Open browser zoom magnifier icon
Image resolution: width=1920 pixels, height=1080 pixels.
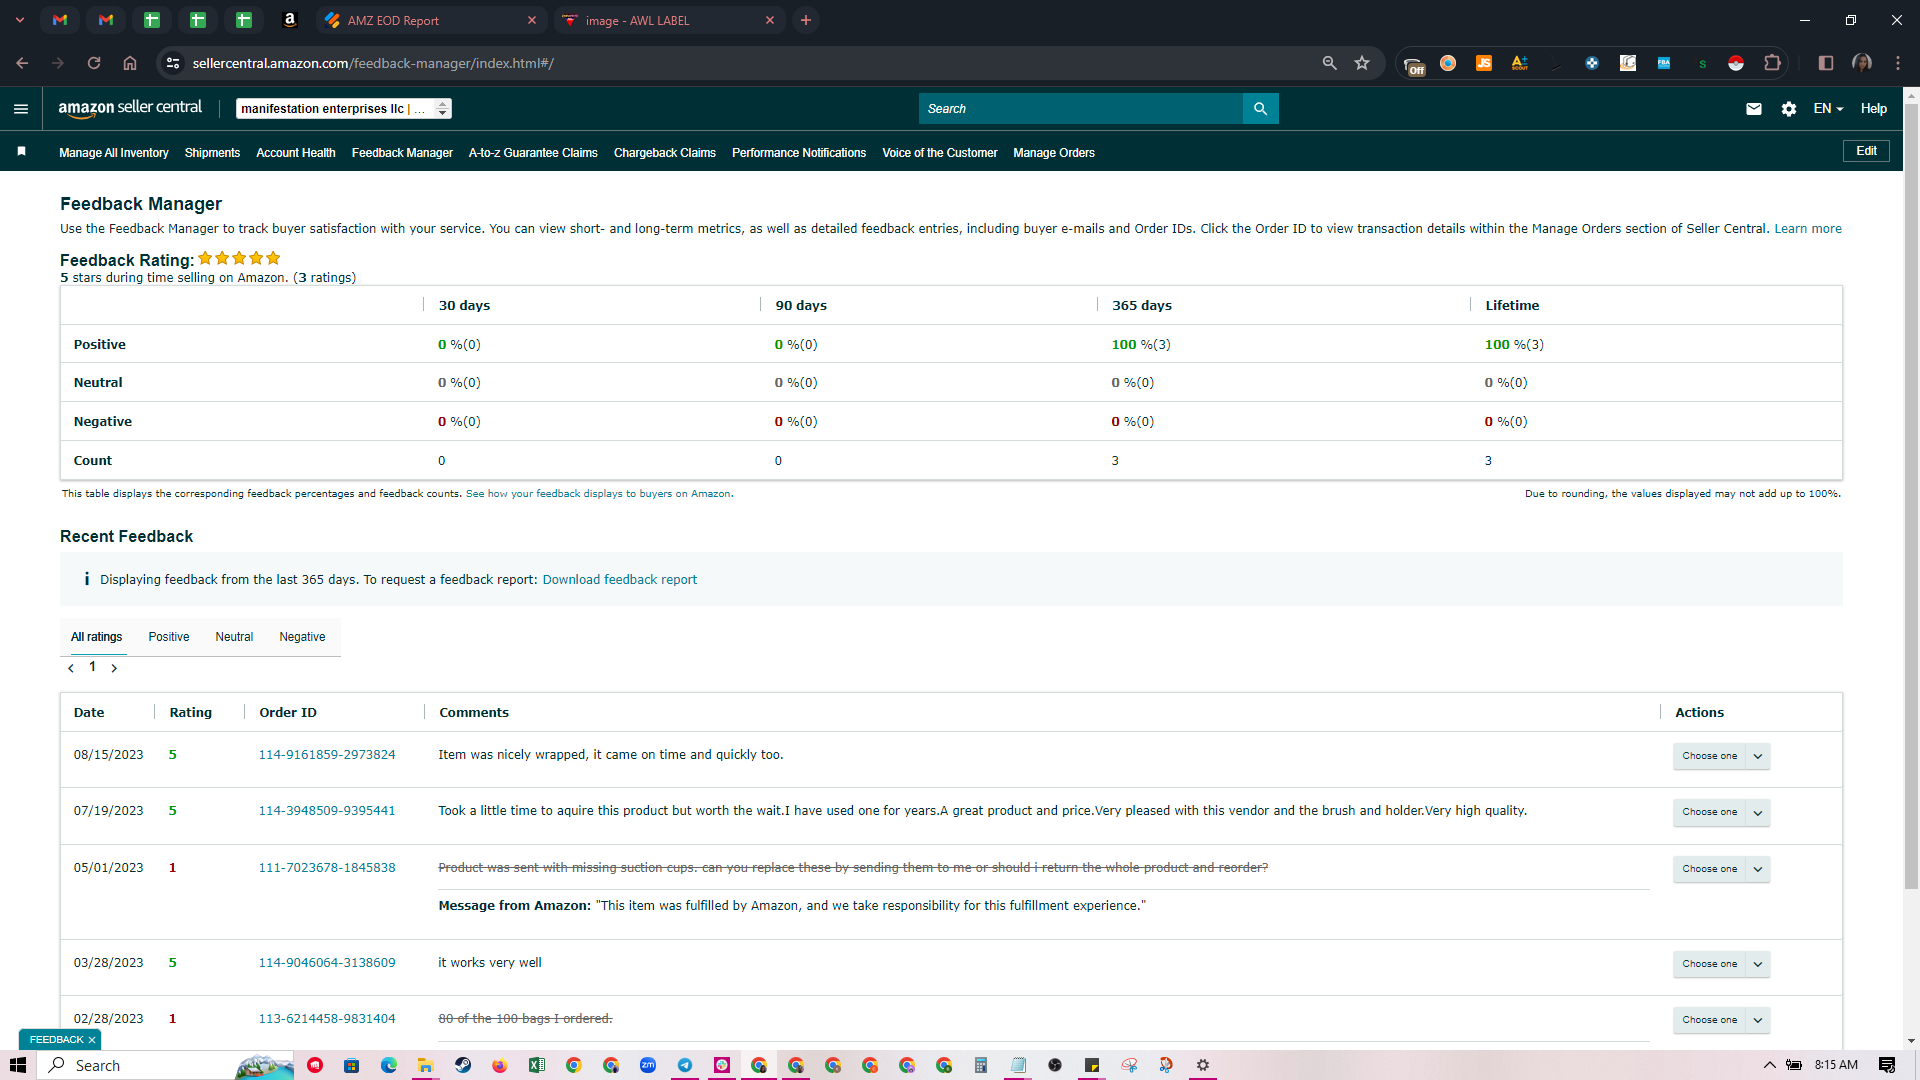coord(1329,63)
